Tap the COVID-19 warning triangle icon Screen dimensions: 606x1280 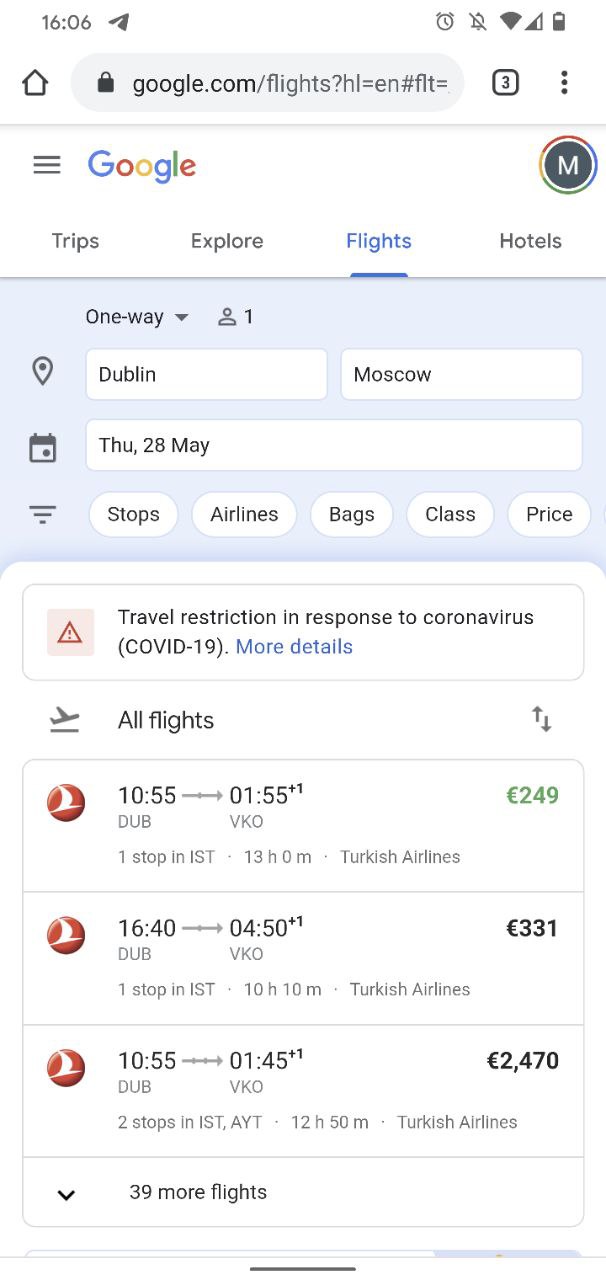click(x=70, y=632)
